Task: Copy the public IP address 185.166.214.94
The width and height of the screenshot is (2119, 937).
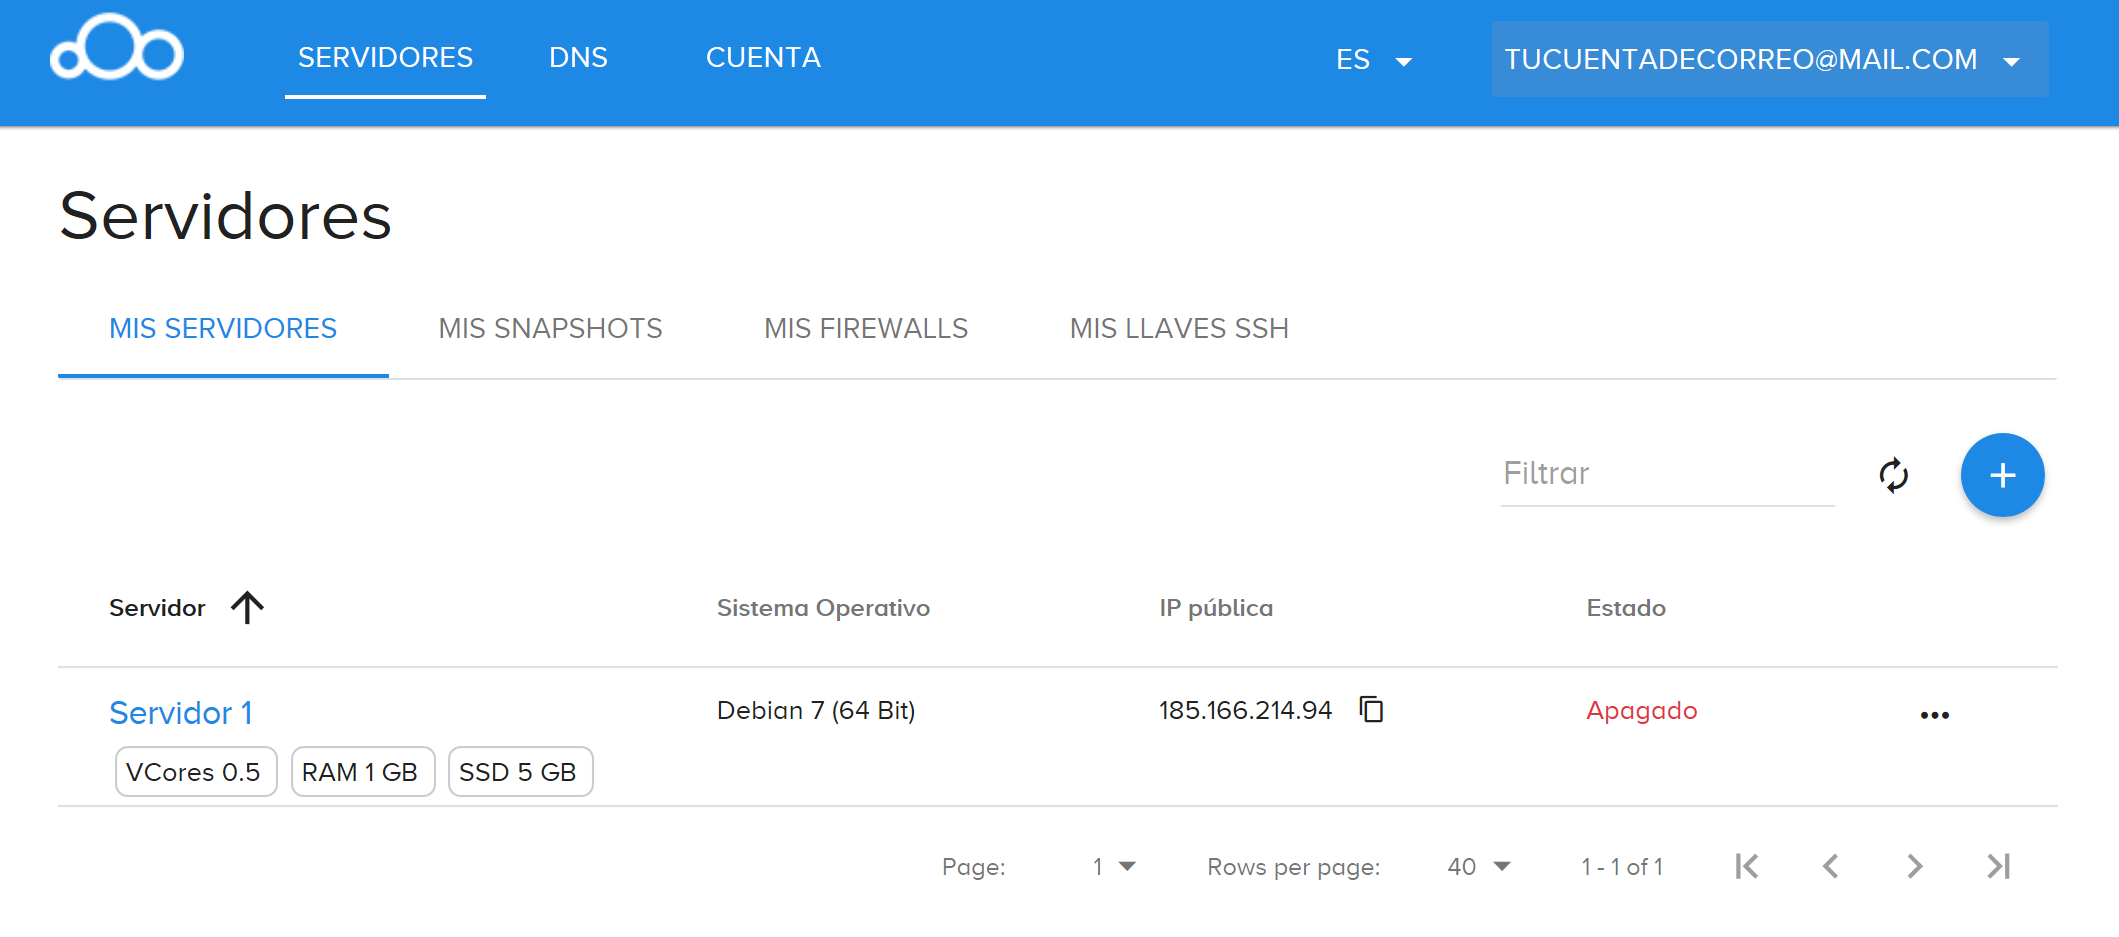Action: pyautogui.click(x=1371, y=710)
